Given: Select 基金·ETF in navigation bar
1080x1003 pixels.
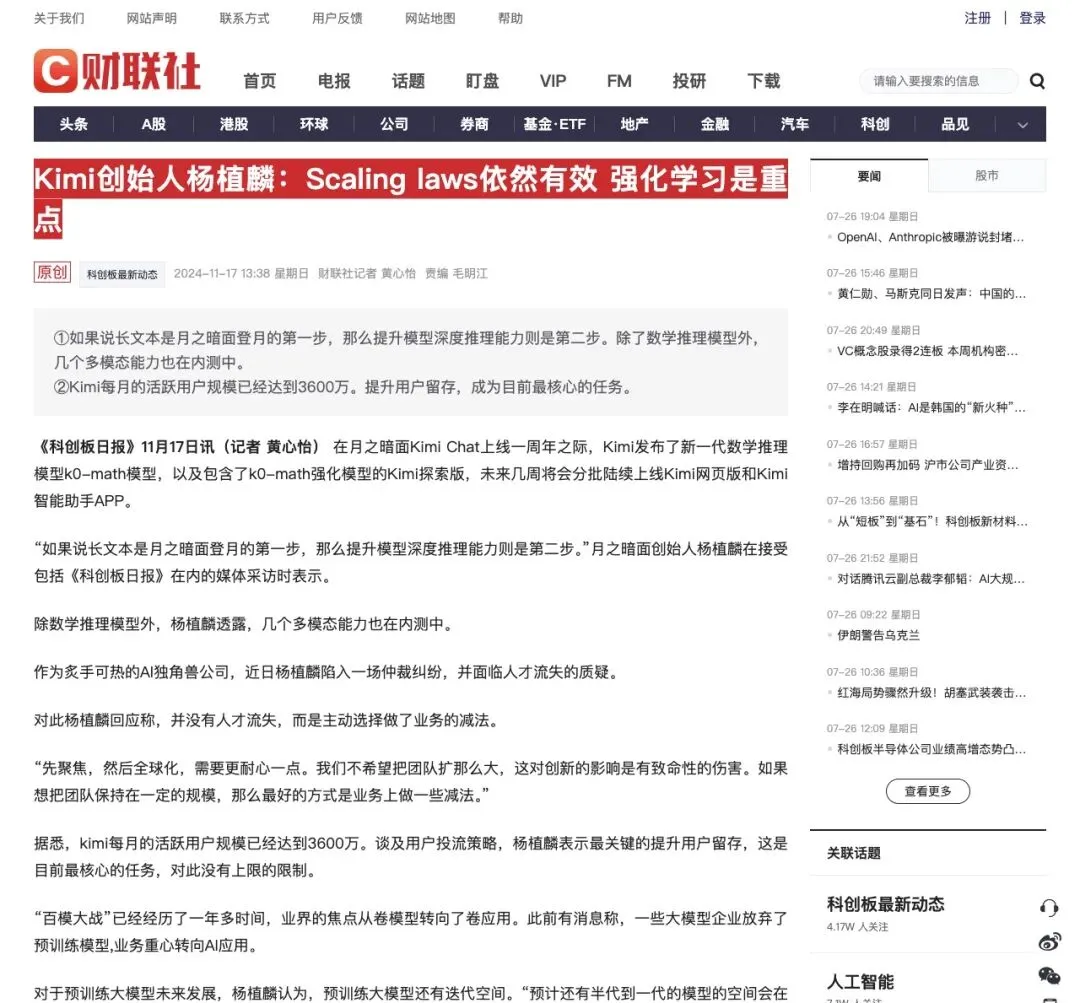Looking at the screenshot, I should (554, 125).
